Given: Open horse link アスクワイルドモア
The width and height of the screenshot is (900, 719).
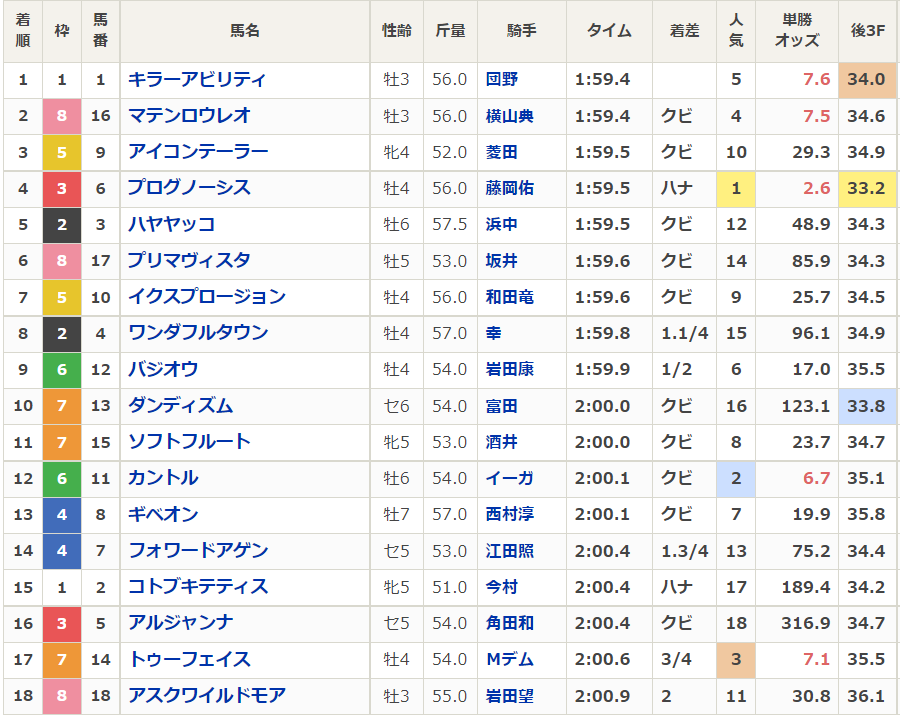Looking at the screenshot, I should click(207, 695).
